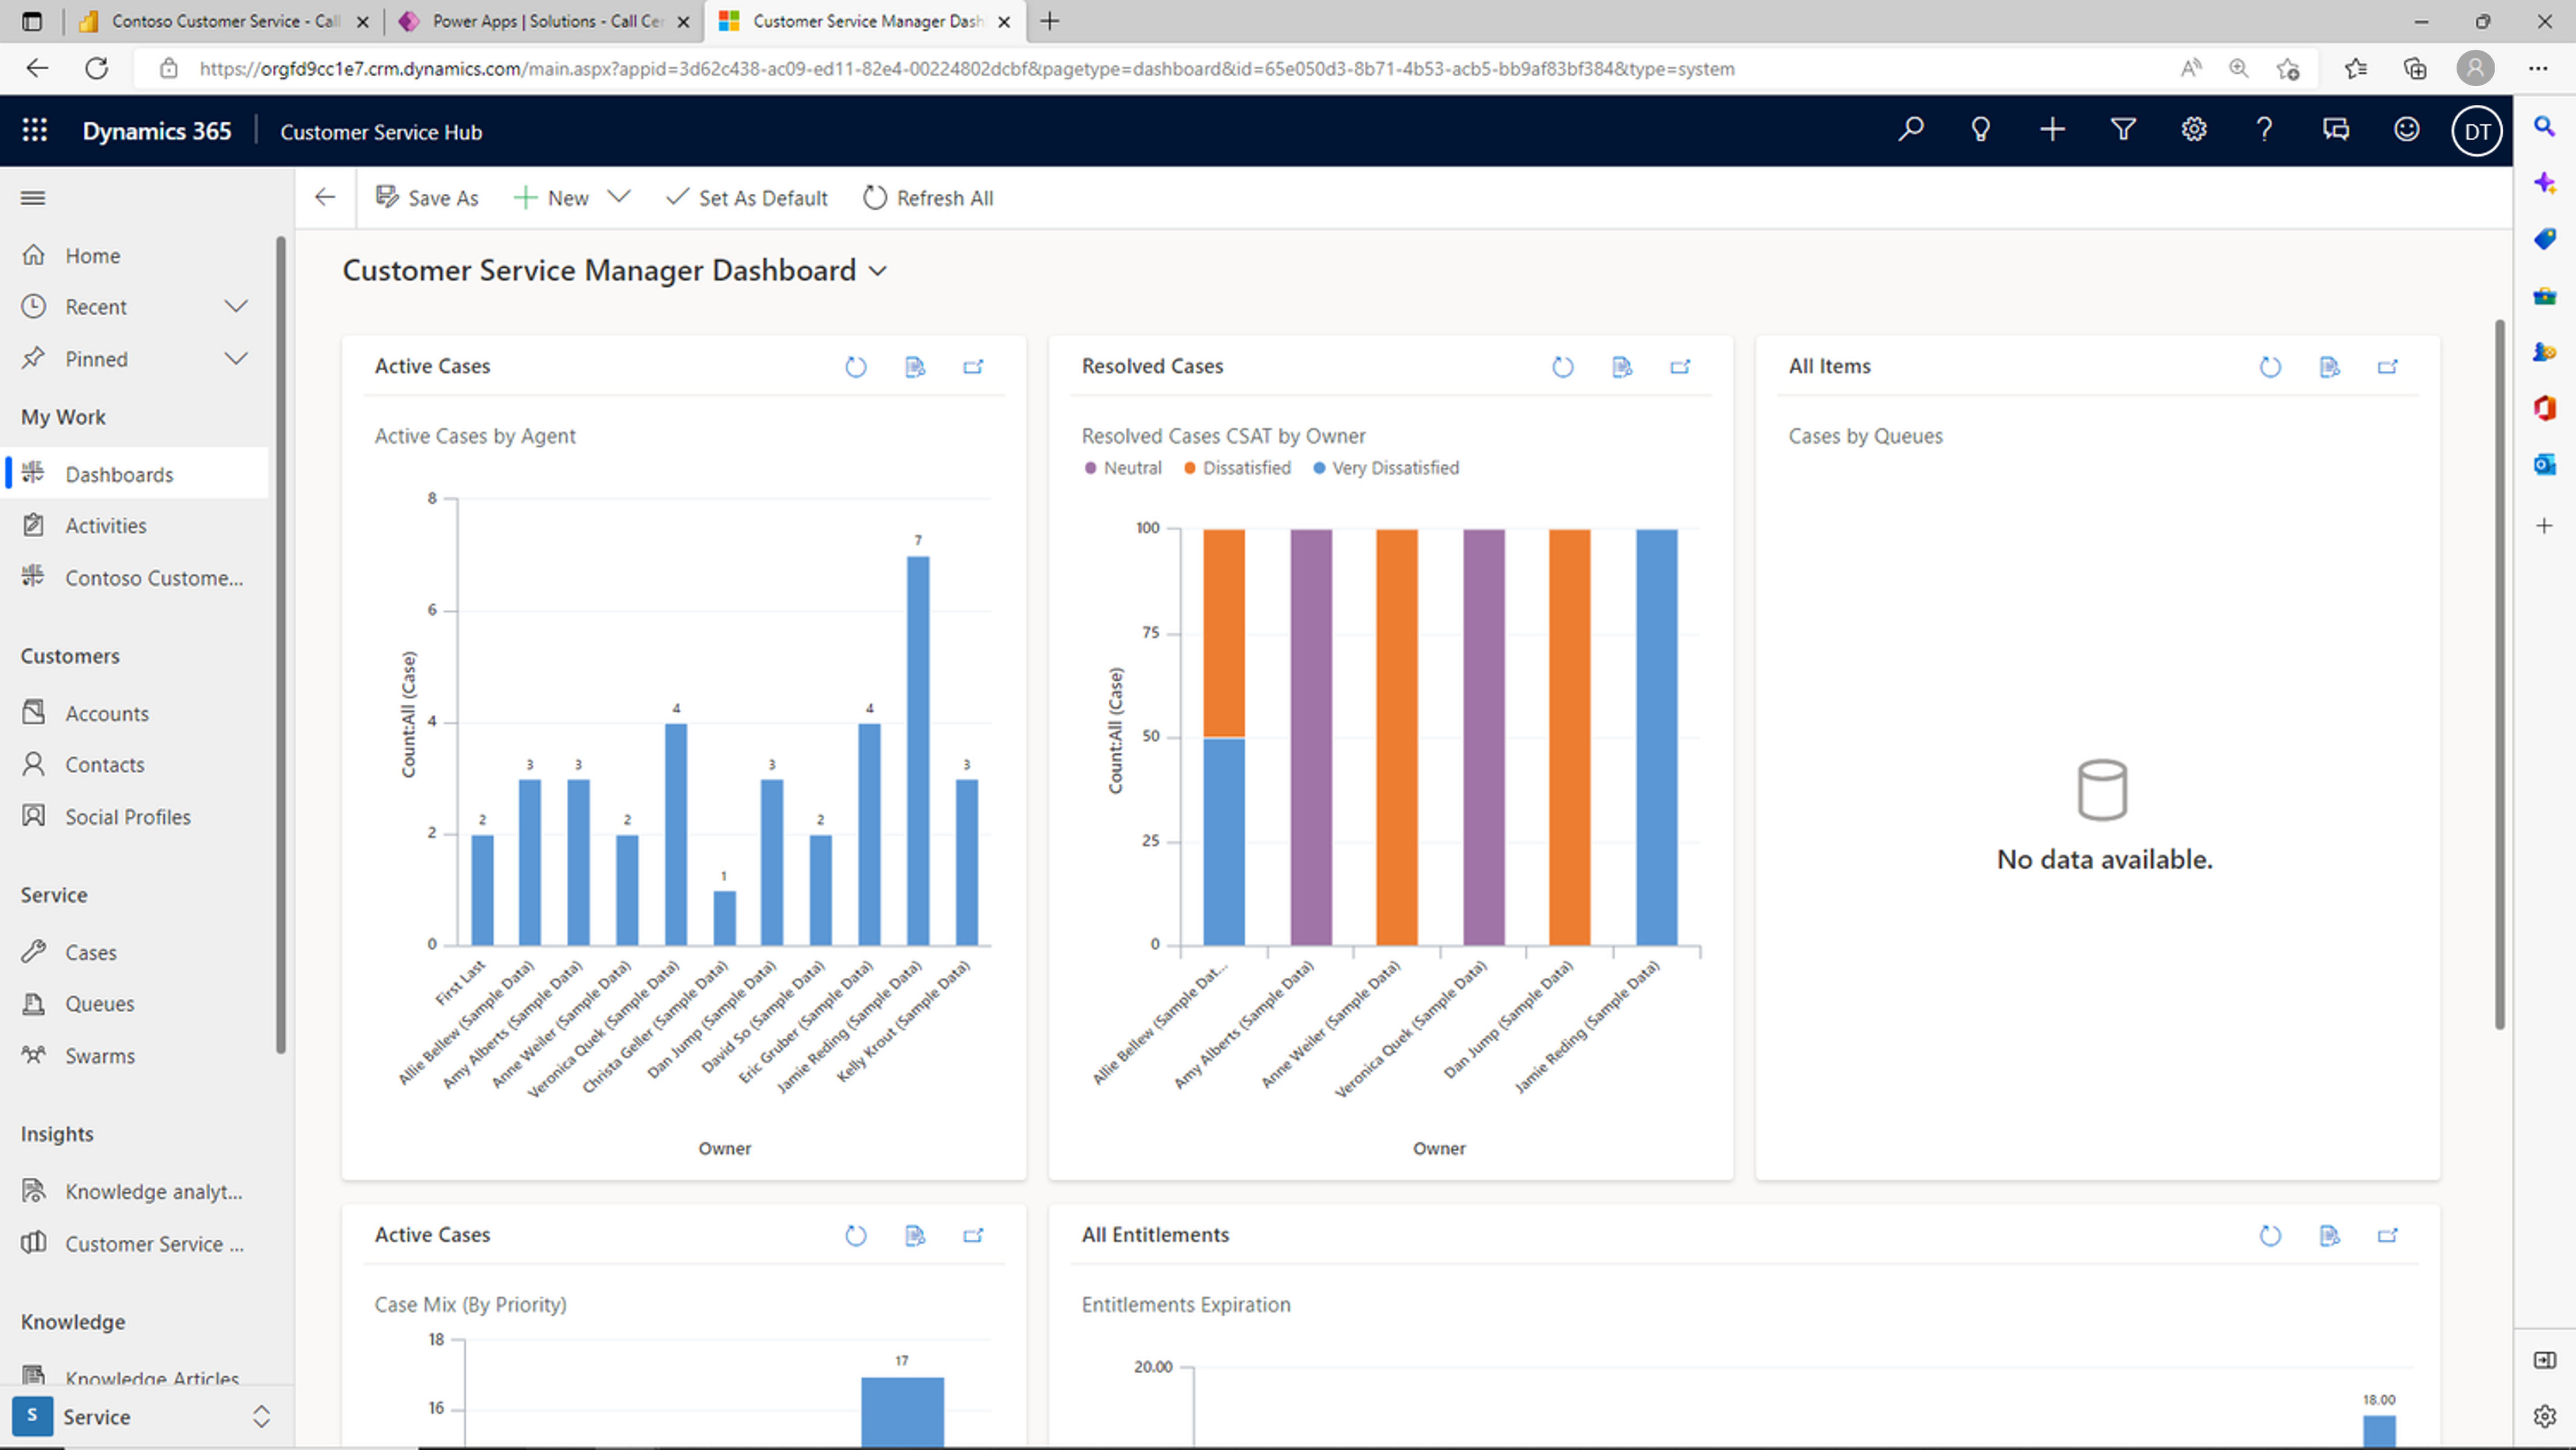This screenshot has width=2576, height=1450.
Task: Refresh the Resolved Cases chart
Action: point(1562,367)
